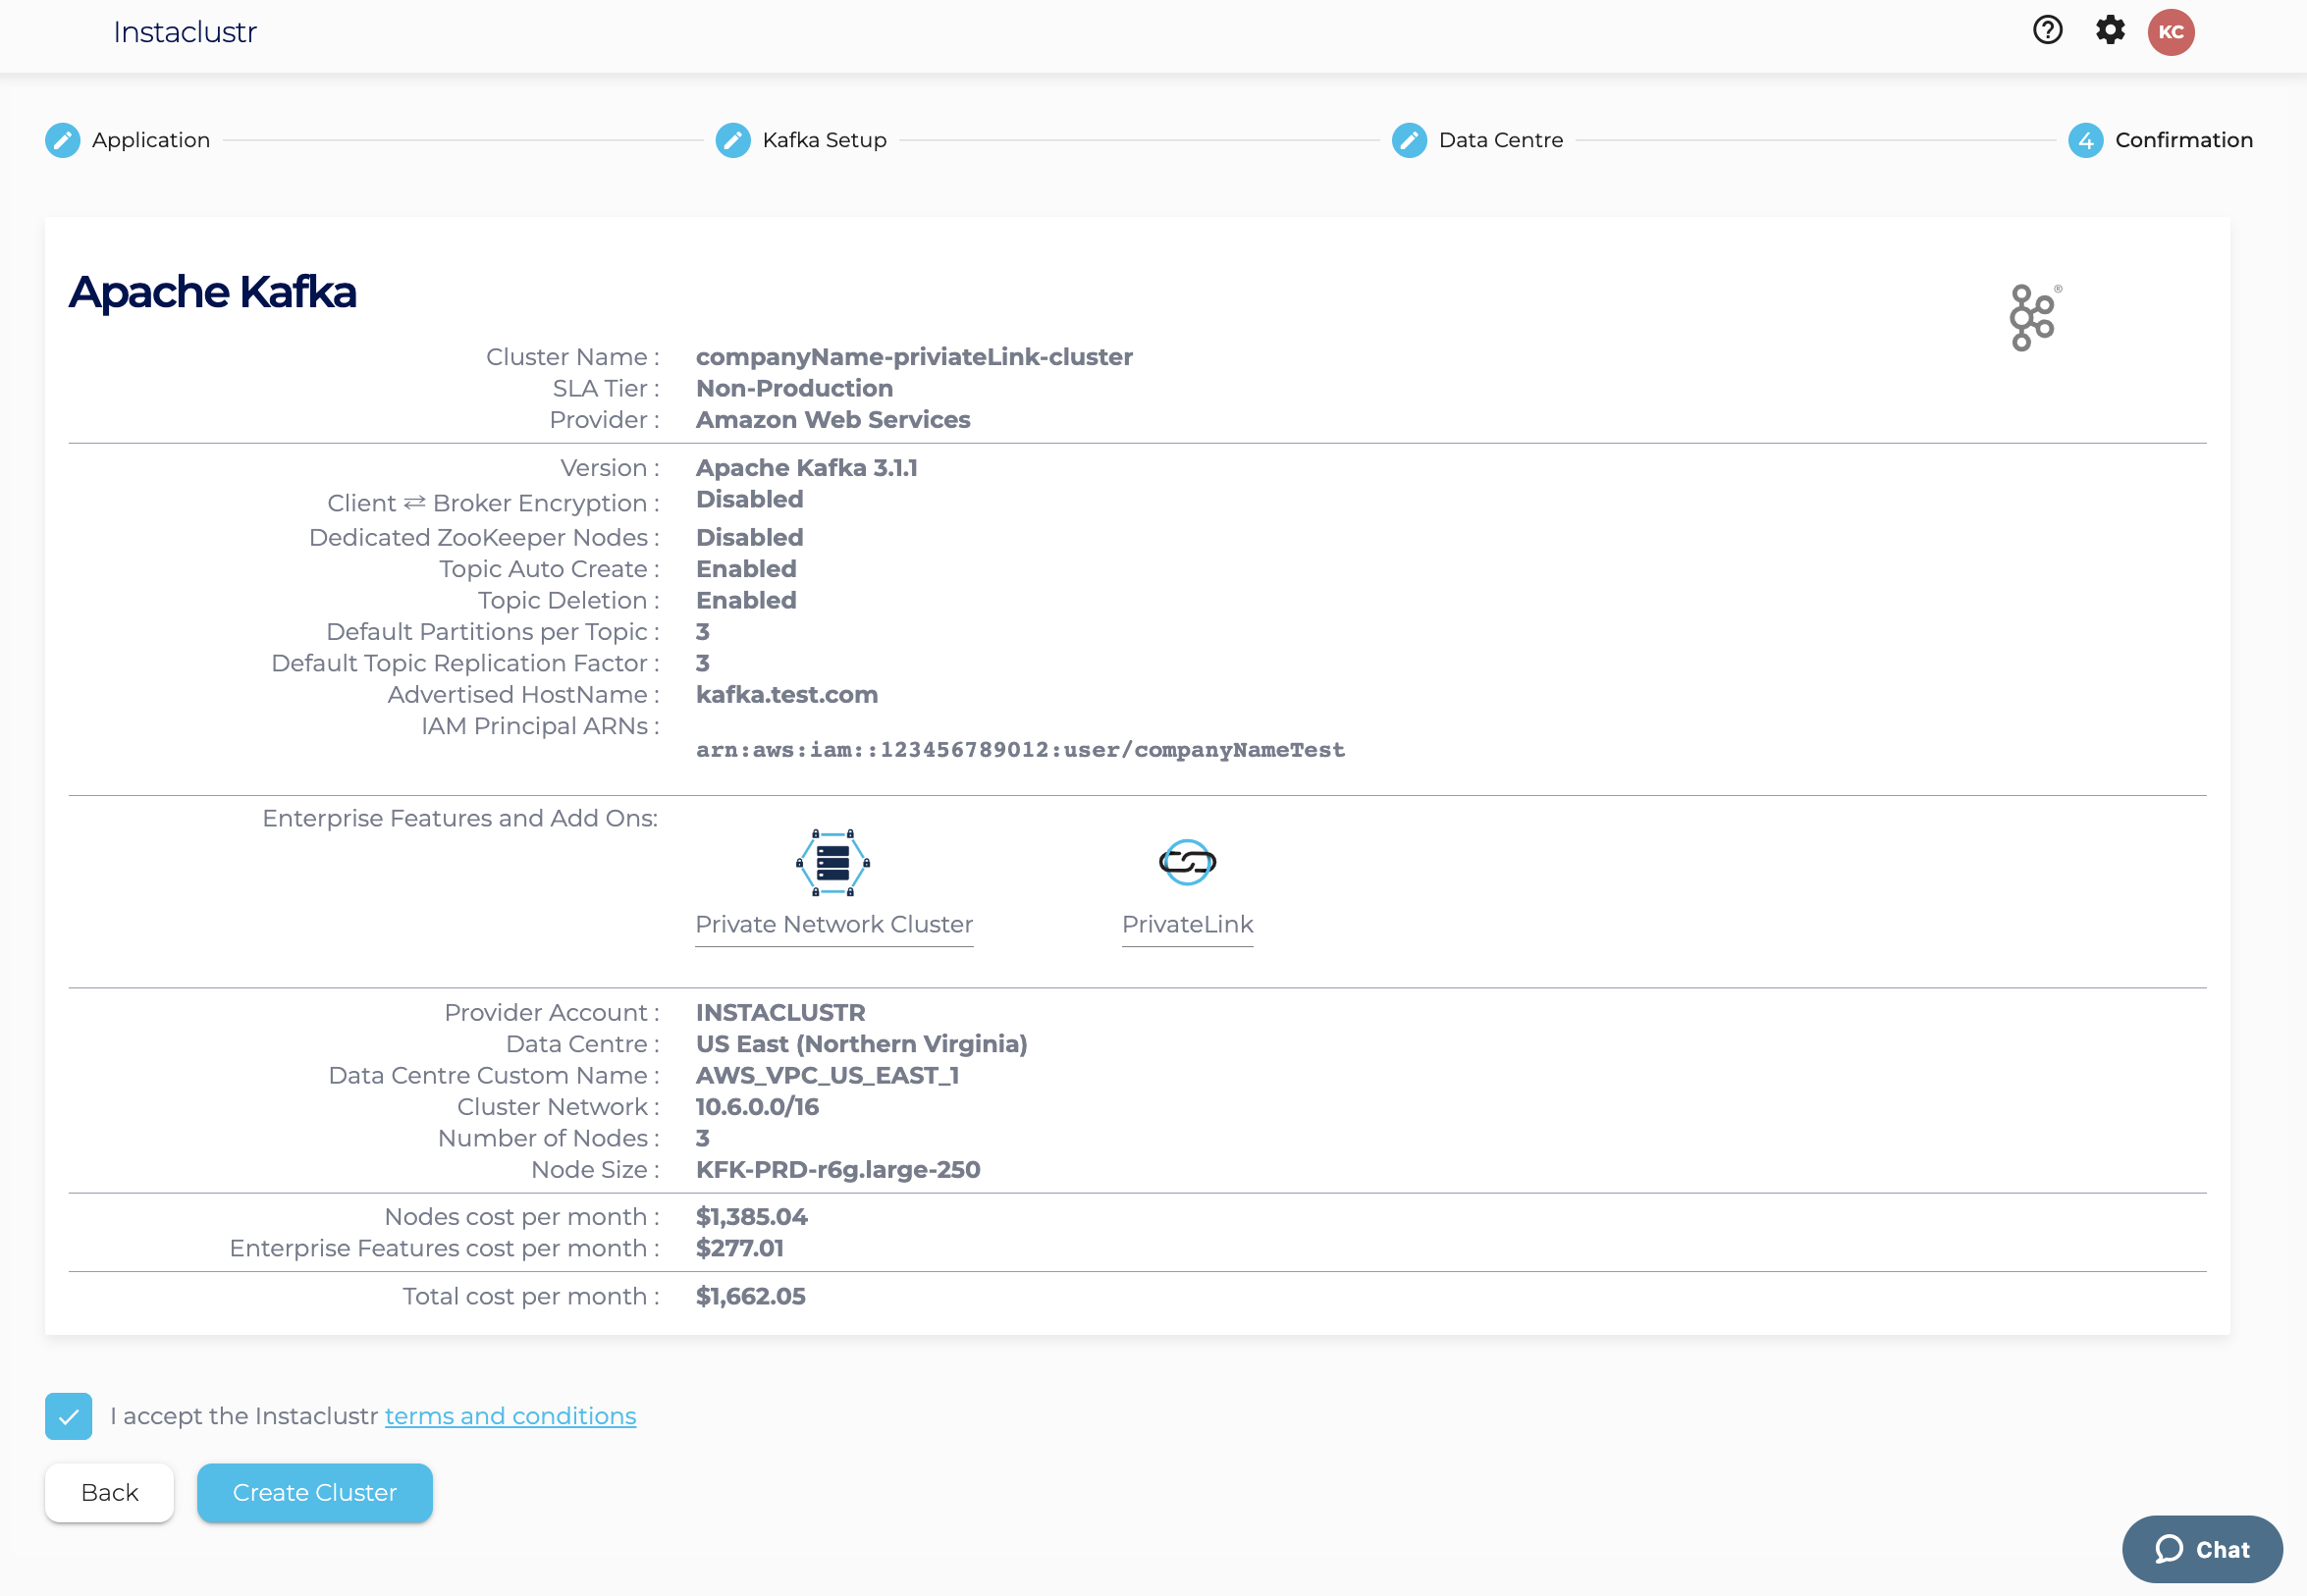
Task: Open settings gear icon
Action: tap(2109, 31)
